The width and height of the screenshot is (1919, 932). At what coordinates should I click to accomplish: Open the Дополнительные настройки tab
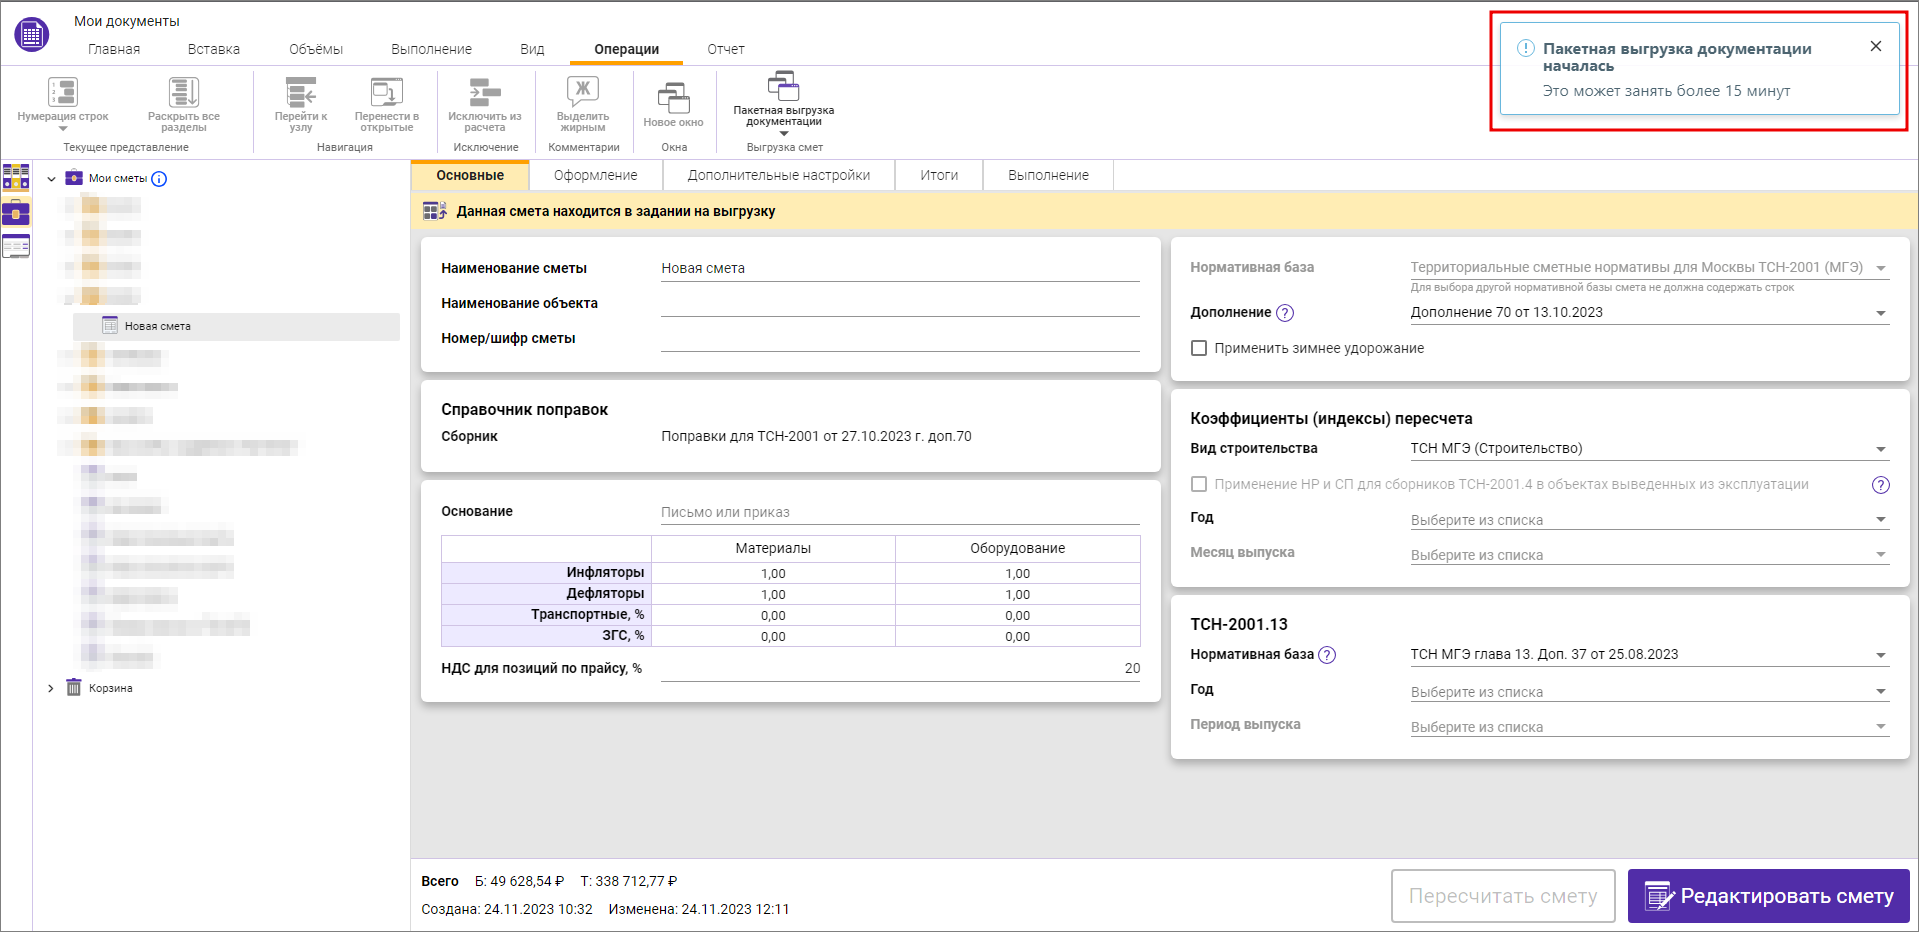[778, 175]
